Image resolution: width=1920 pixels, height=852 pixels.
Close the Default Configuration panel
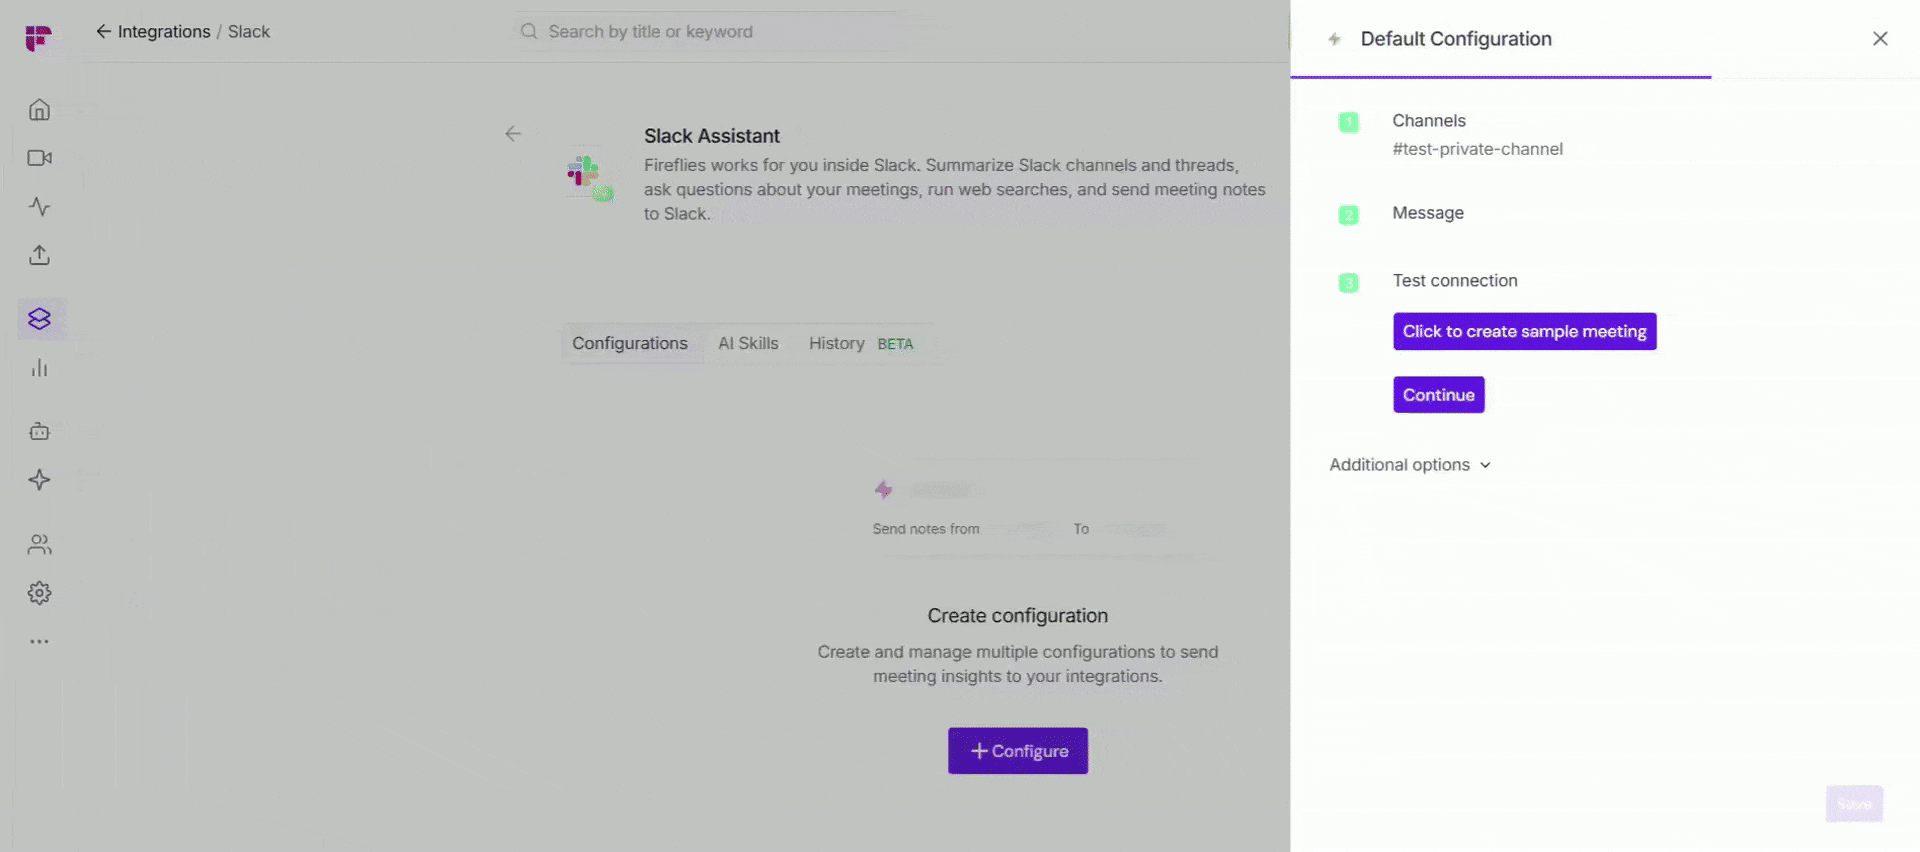click(x=1880, y=38)
